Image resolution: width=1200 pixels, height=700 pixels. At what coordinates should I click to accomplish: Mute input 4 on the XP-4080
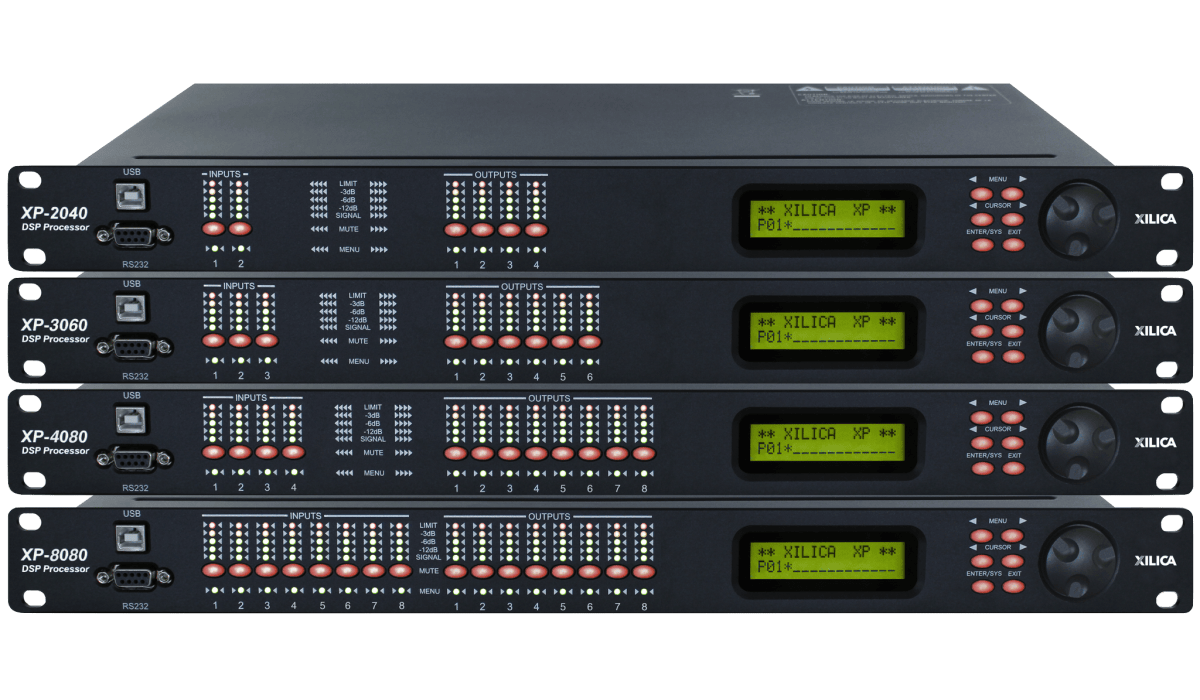tap(293, 452)
